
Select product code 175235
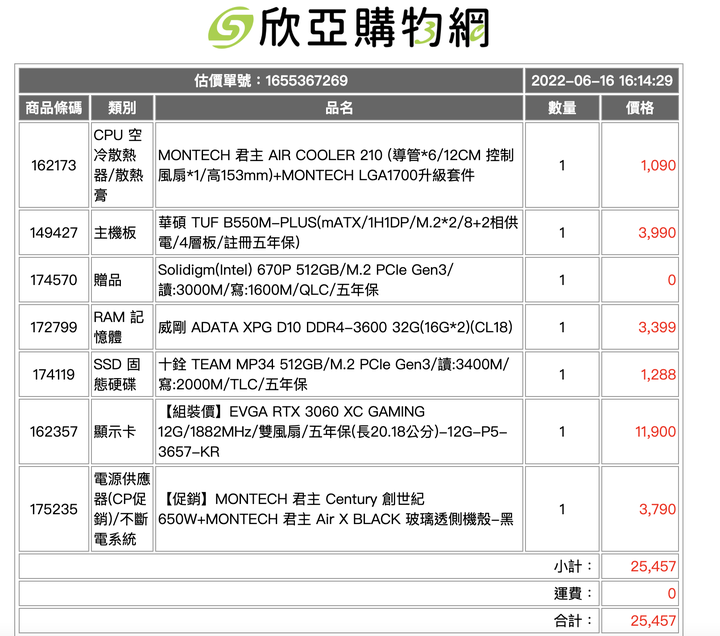tap(54, 509)
